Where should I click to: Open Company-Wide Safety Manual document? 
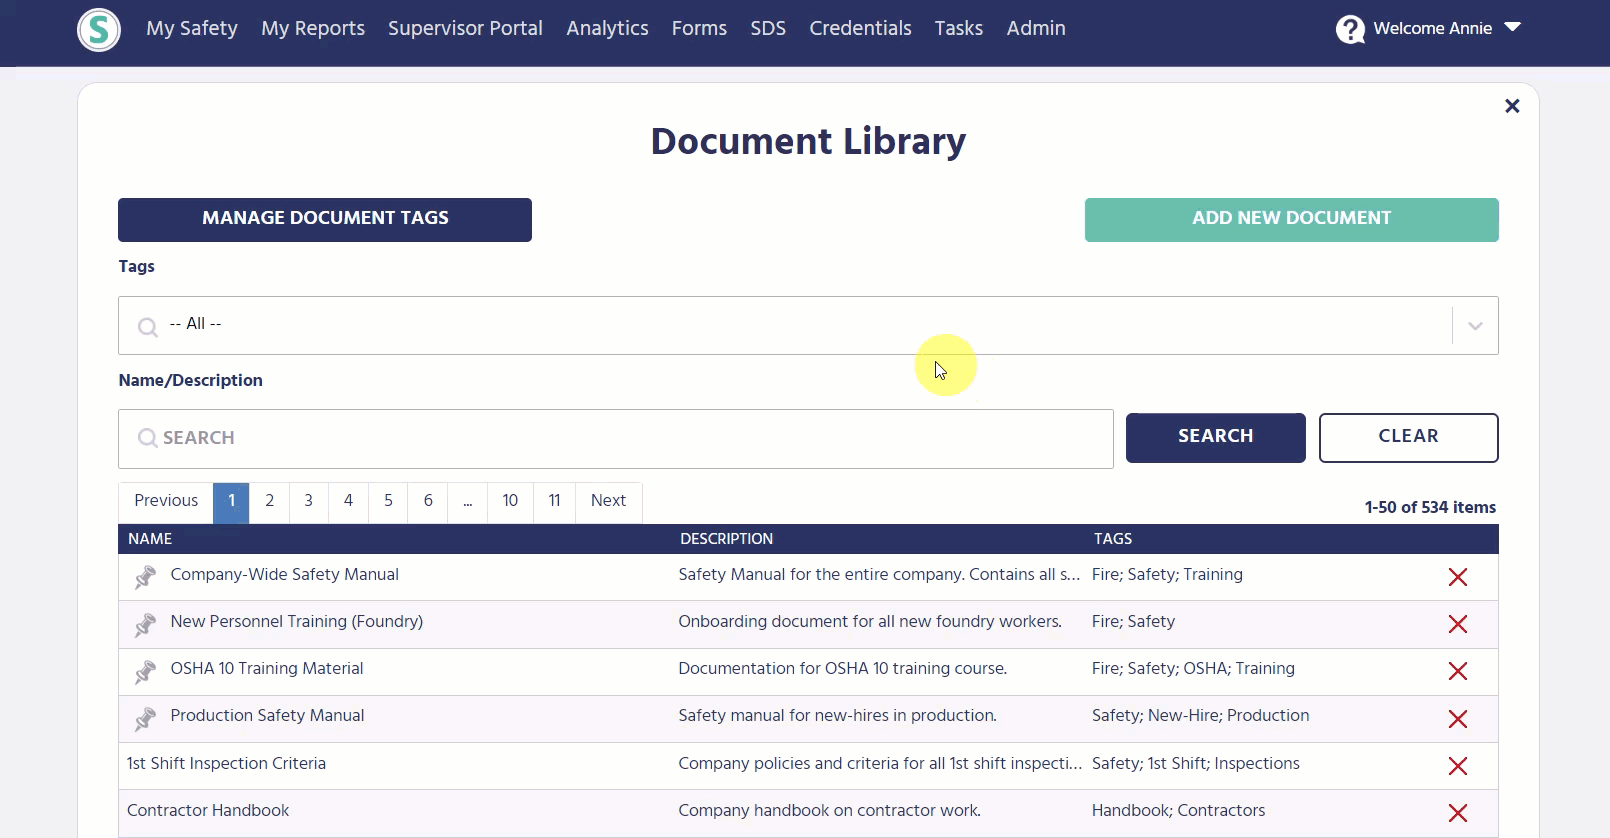point(284,575)
